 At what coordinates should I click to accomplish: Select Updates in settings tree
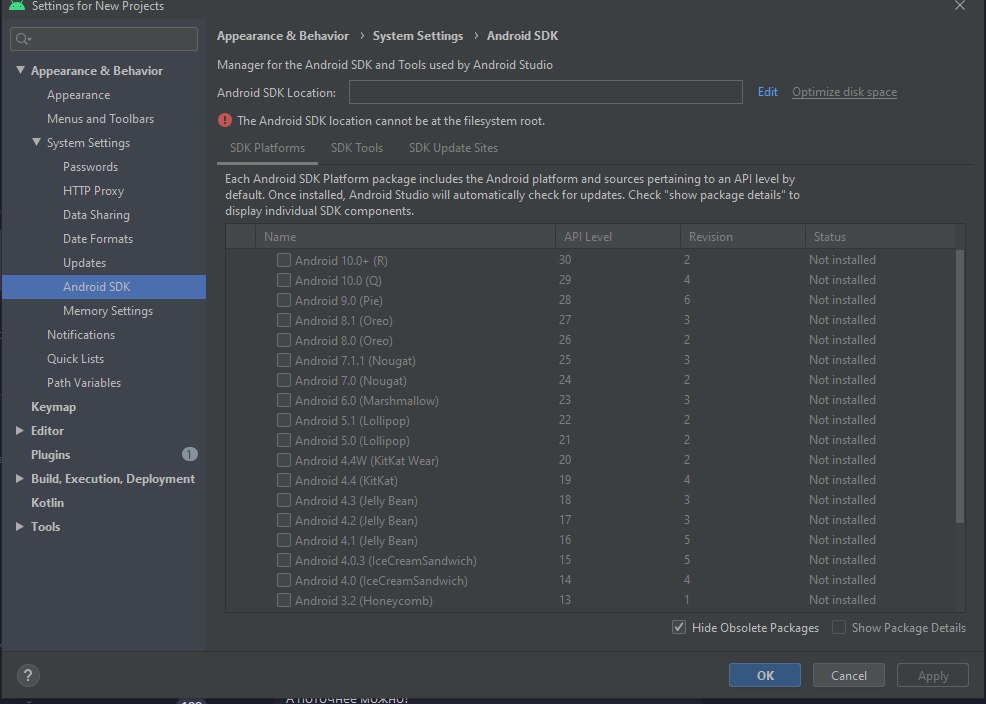point(84,263)
